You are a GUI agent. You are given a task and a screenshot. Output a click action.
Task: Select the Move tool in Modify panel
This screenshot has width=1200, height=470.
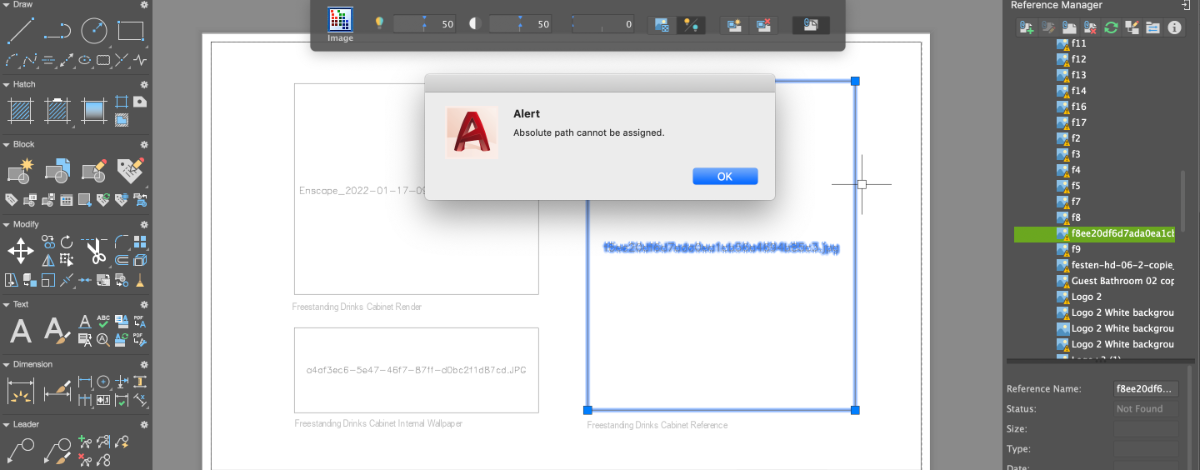click(x=21, y=250)
